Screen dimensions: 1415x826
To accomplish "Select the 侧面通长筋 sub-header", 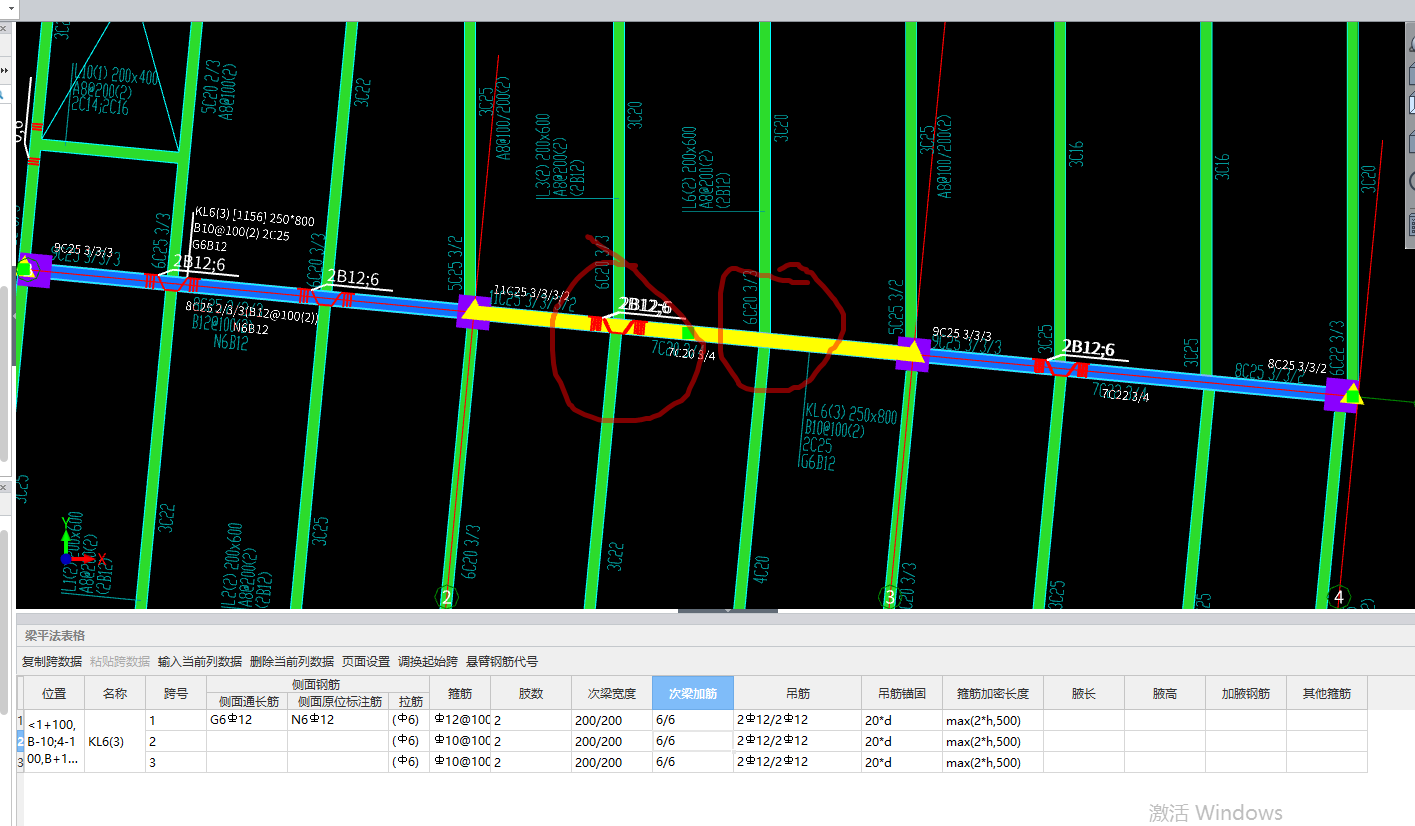I will [247, 702].
